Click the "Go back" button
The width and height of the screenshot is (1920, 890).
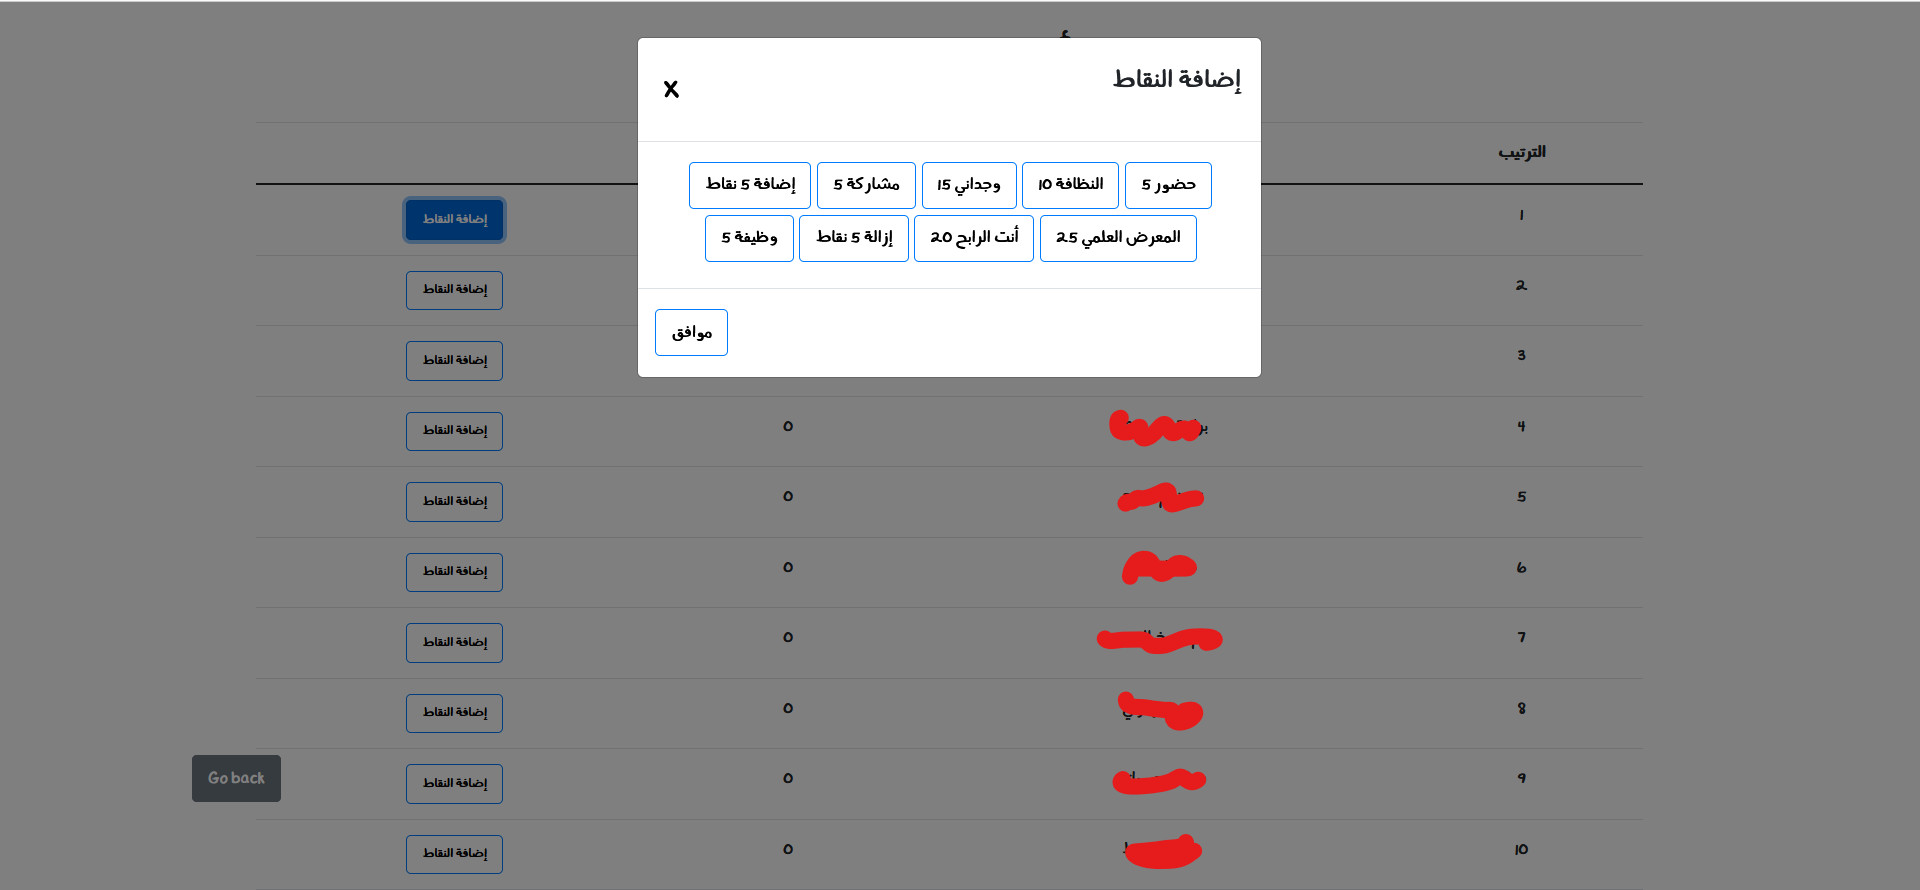[236, 778]
